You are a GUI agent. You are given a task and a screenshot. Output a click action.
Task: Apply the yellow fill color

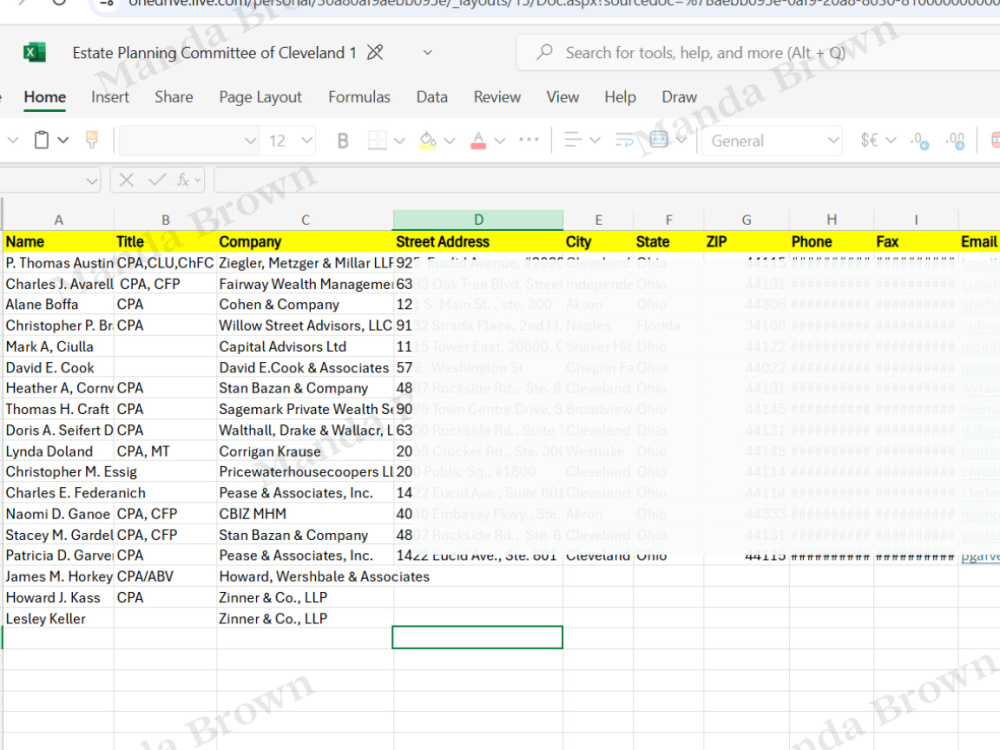pyautogui.click(x=428, y=140)
